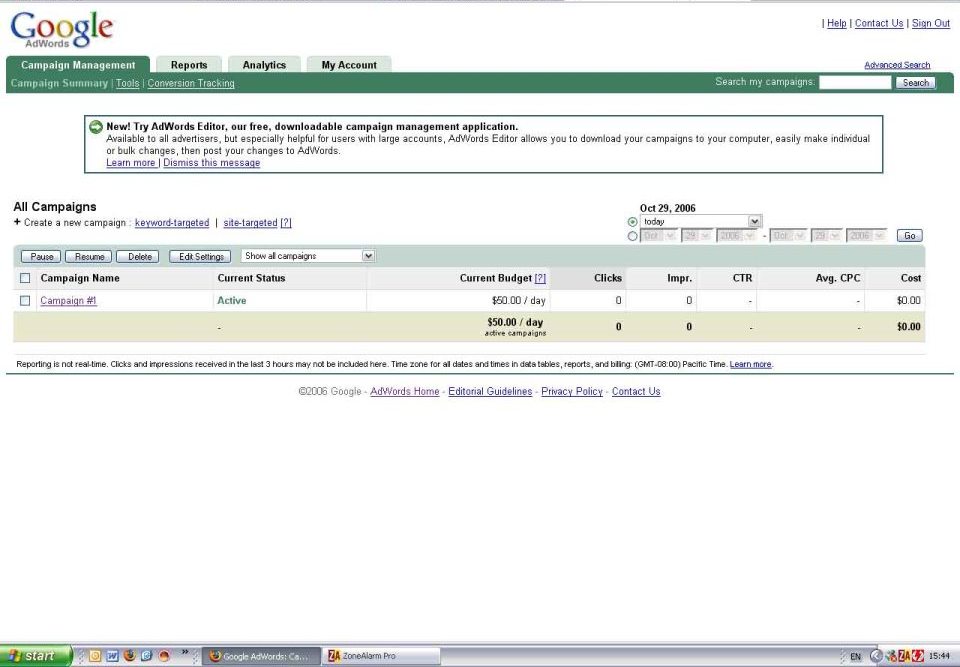Open the Analytics tab

[x=264, y=65]
